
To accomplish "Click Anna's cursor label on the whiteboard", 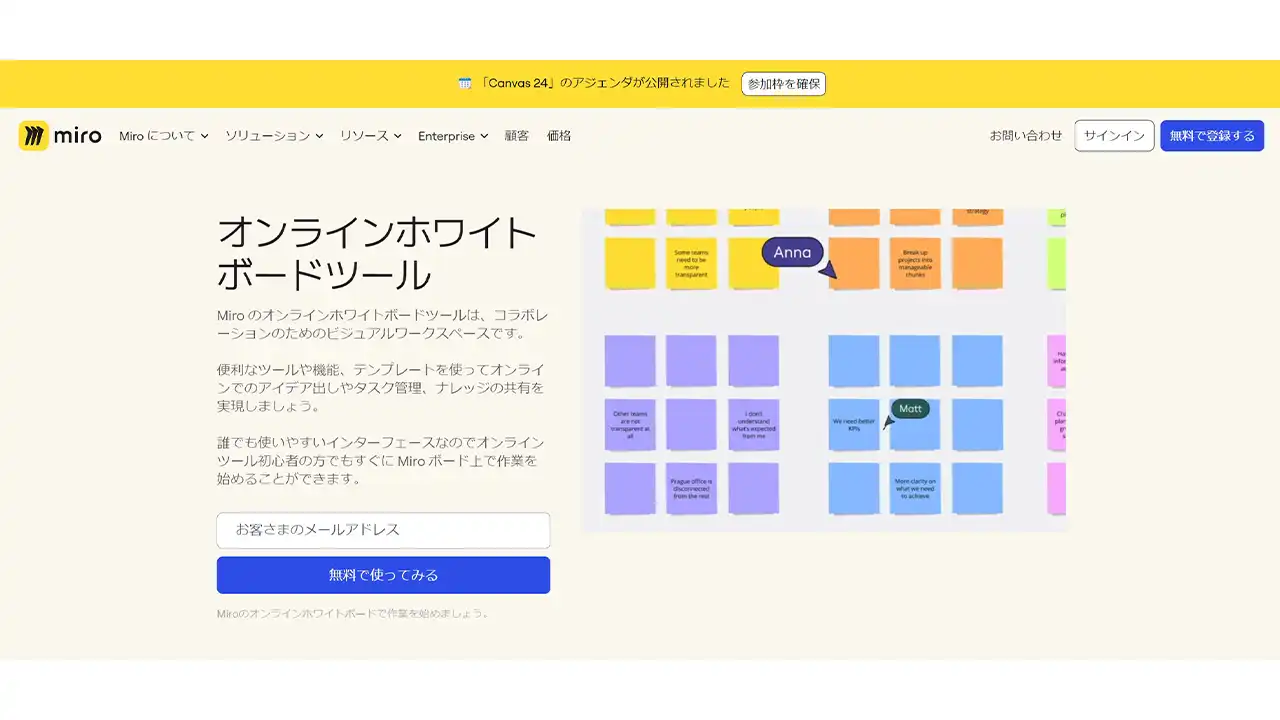I will pyautogui.click(x=791, y=252).
